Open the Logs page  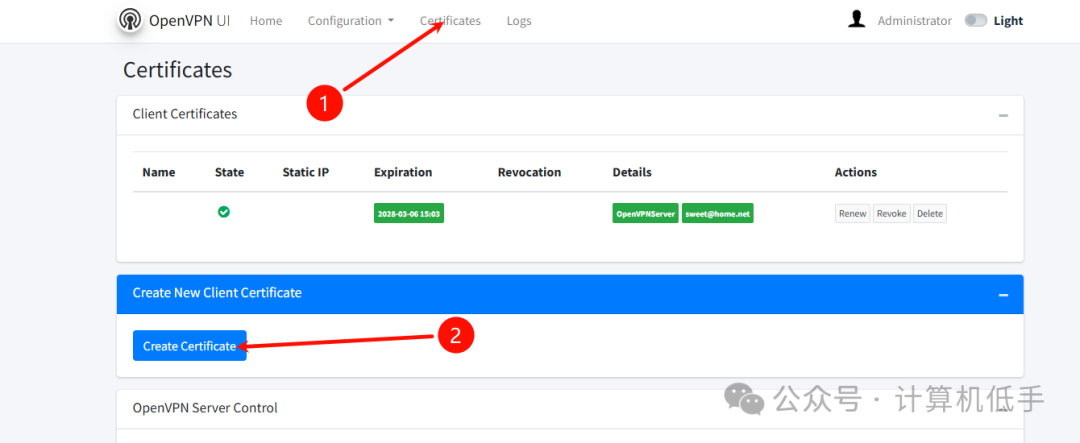point(519,21)
